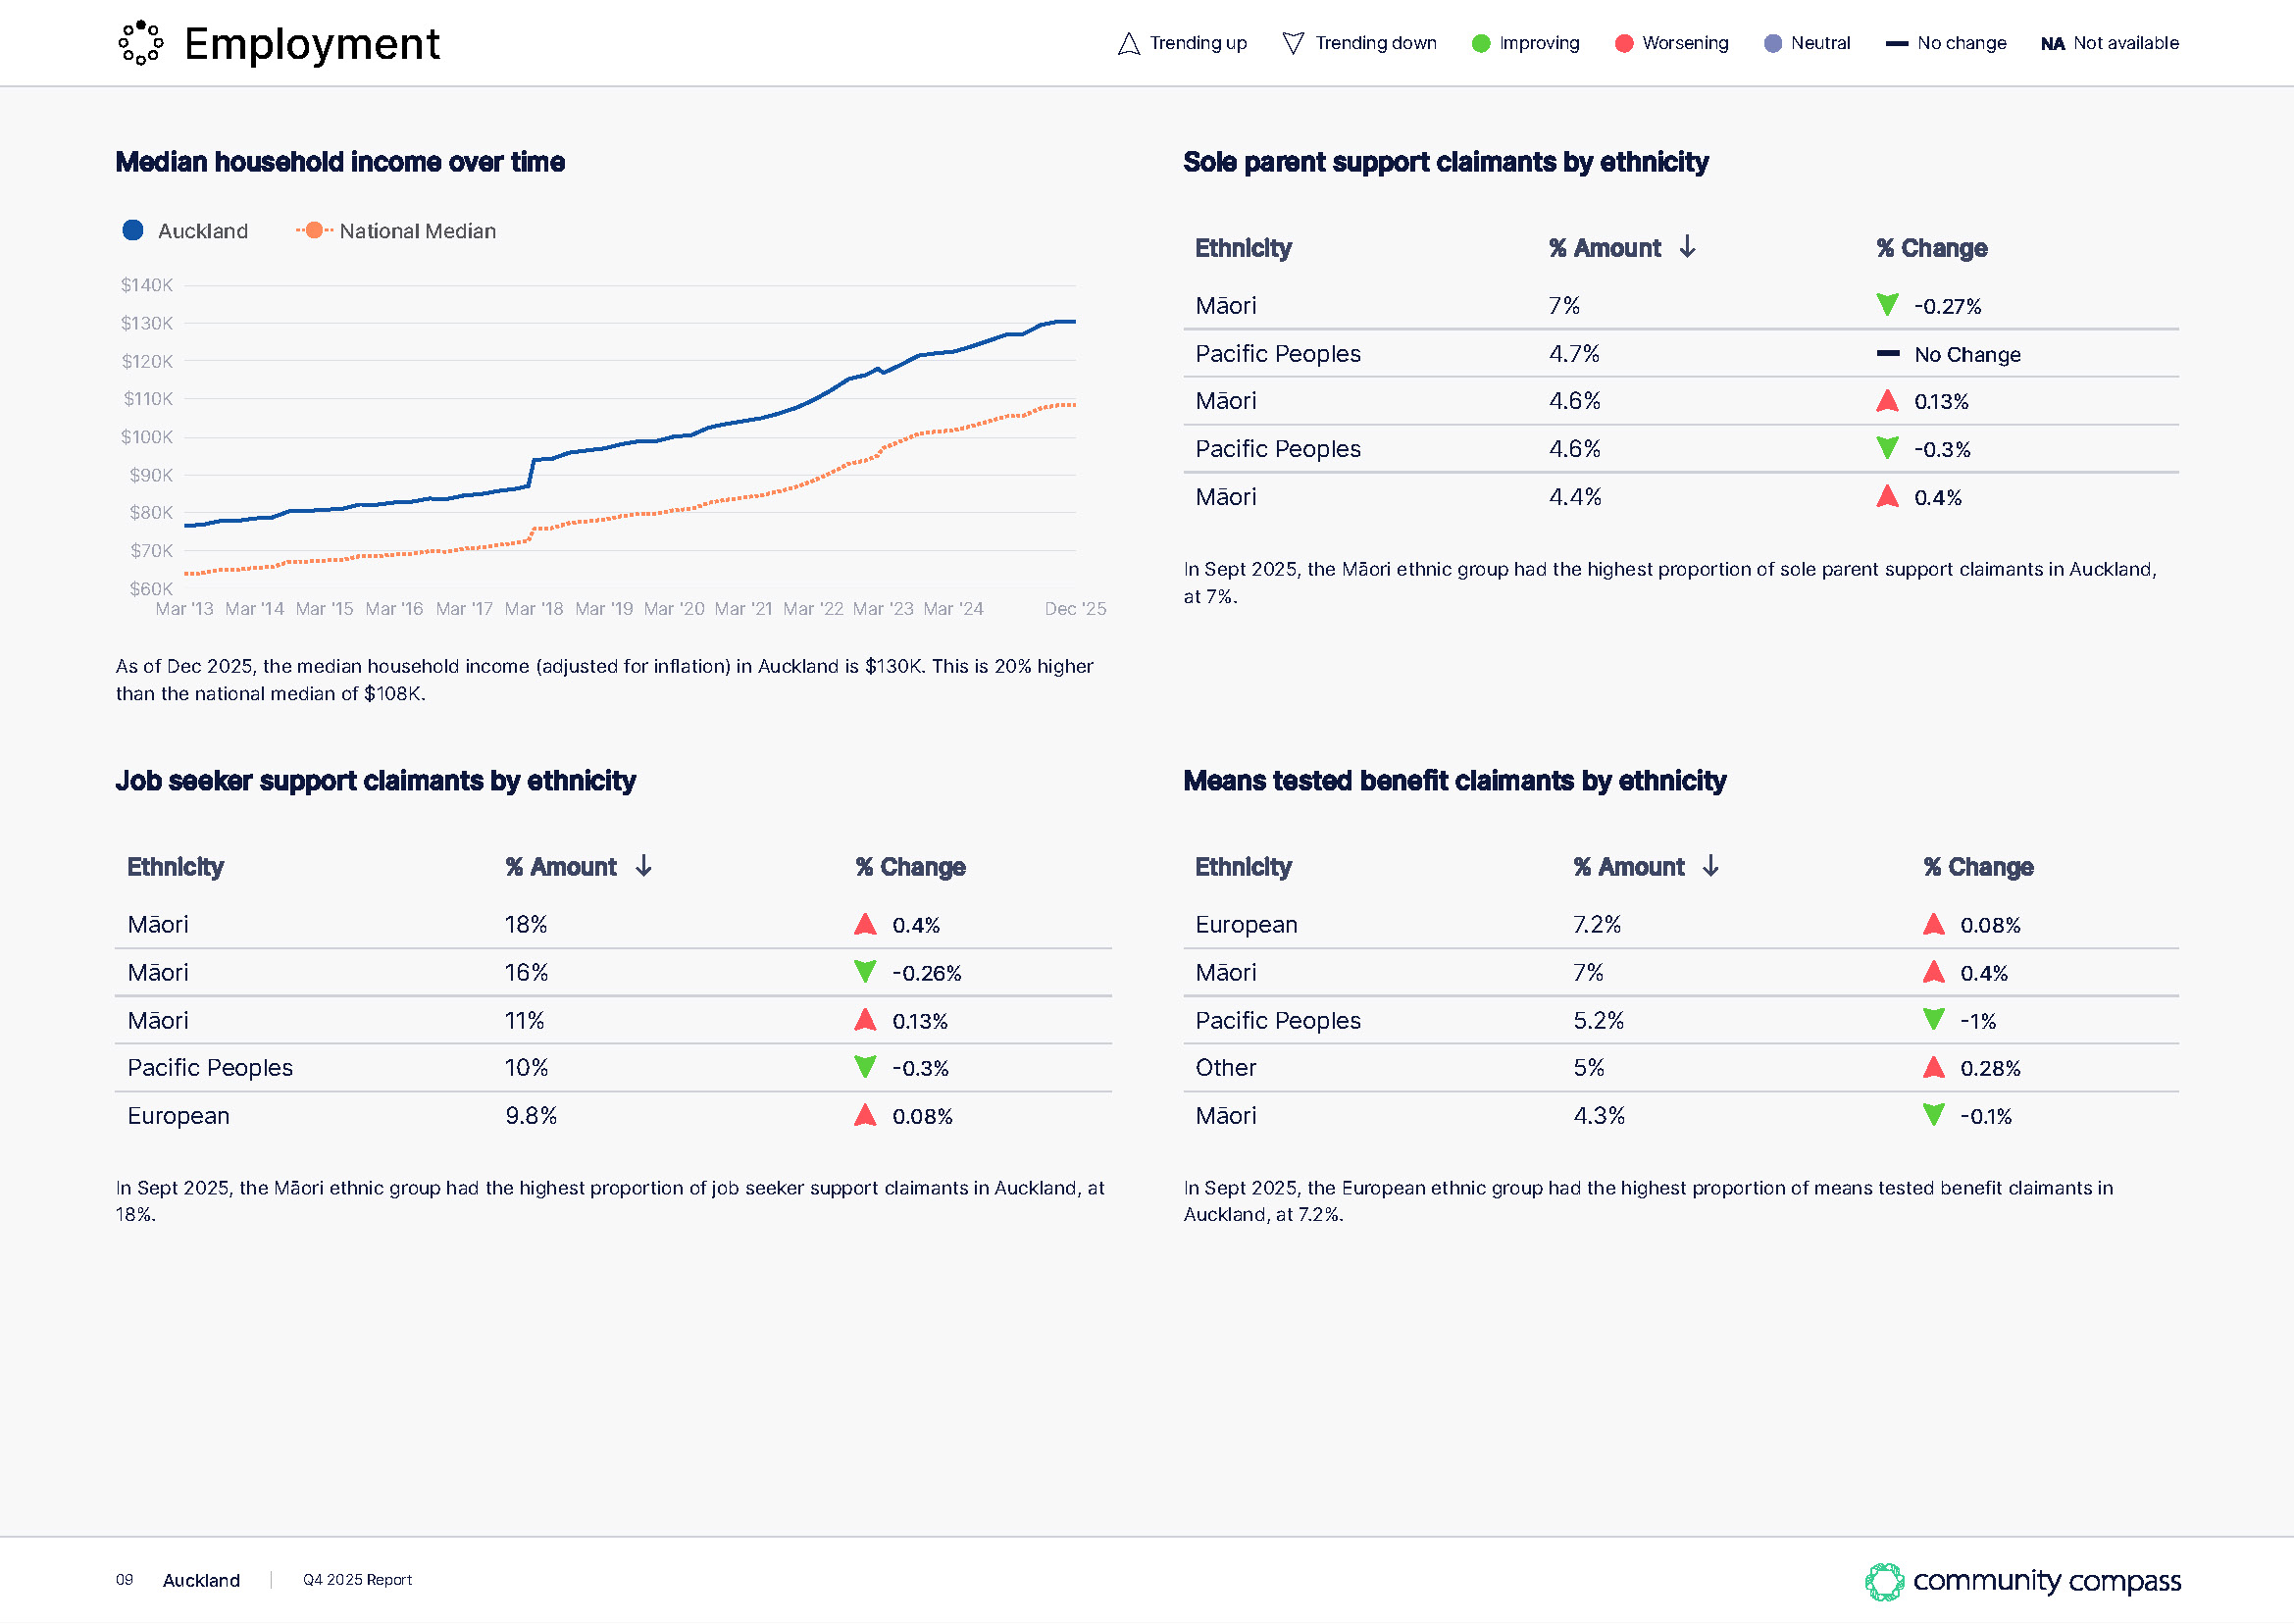2294x1624 pixels.
Task: Click the green Improving legend dot
Action: click(1481, 43)
